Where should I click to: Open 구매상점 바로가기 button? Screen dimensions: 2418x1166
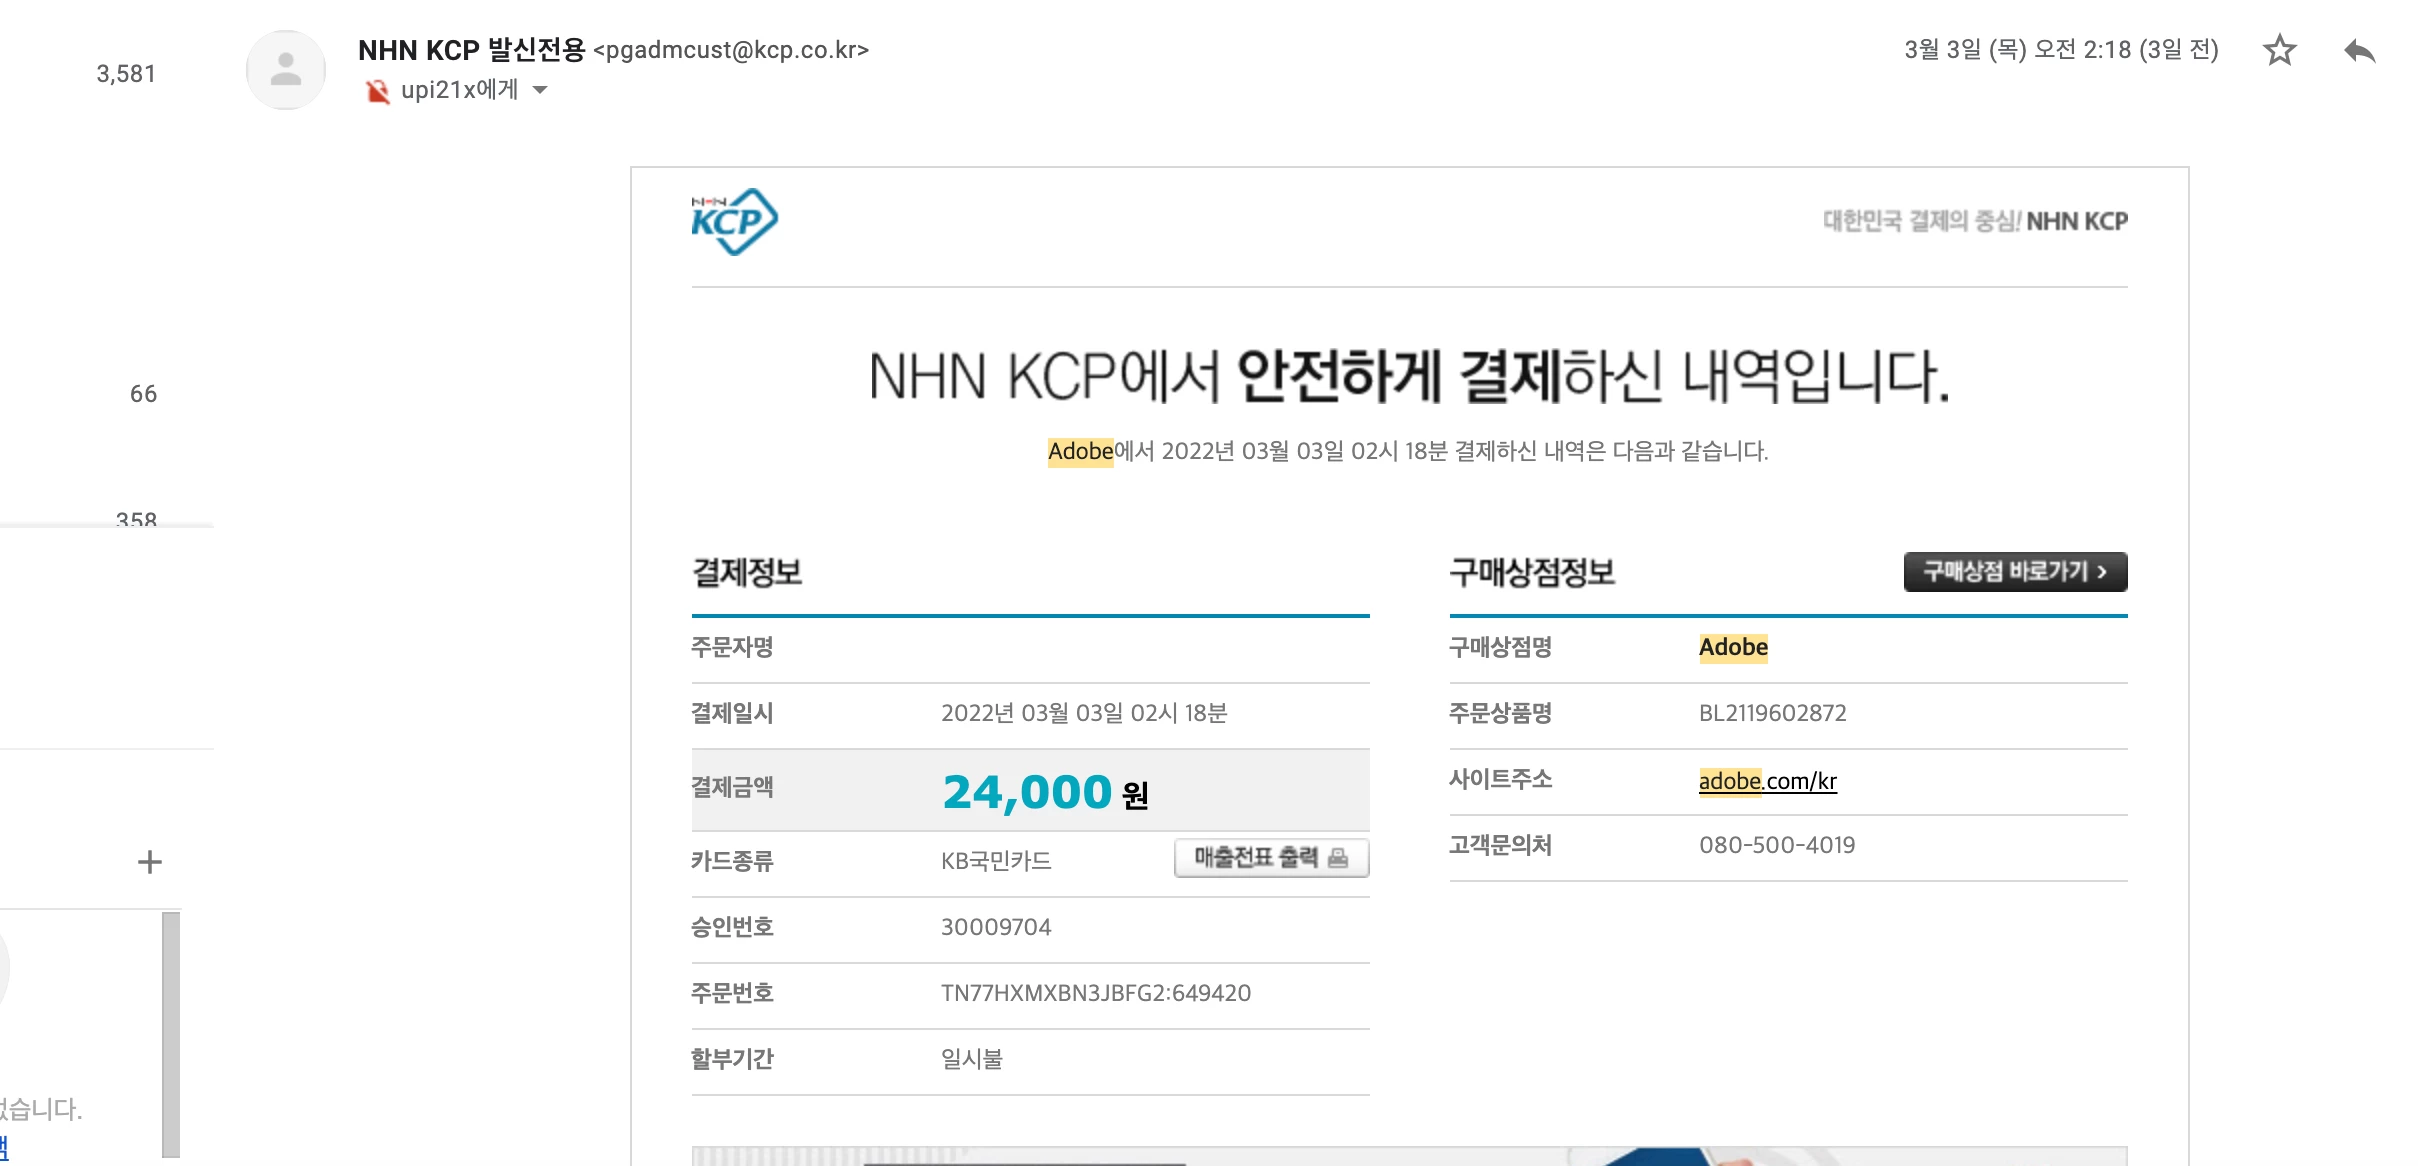click(x=2015, y=572)
